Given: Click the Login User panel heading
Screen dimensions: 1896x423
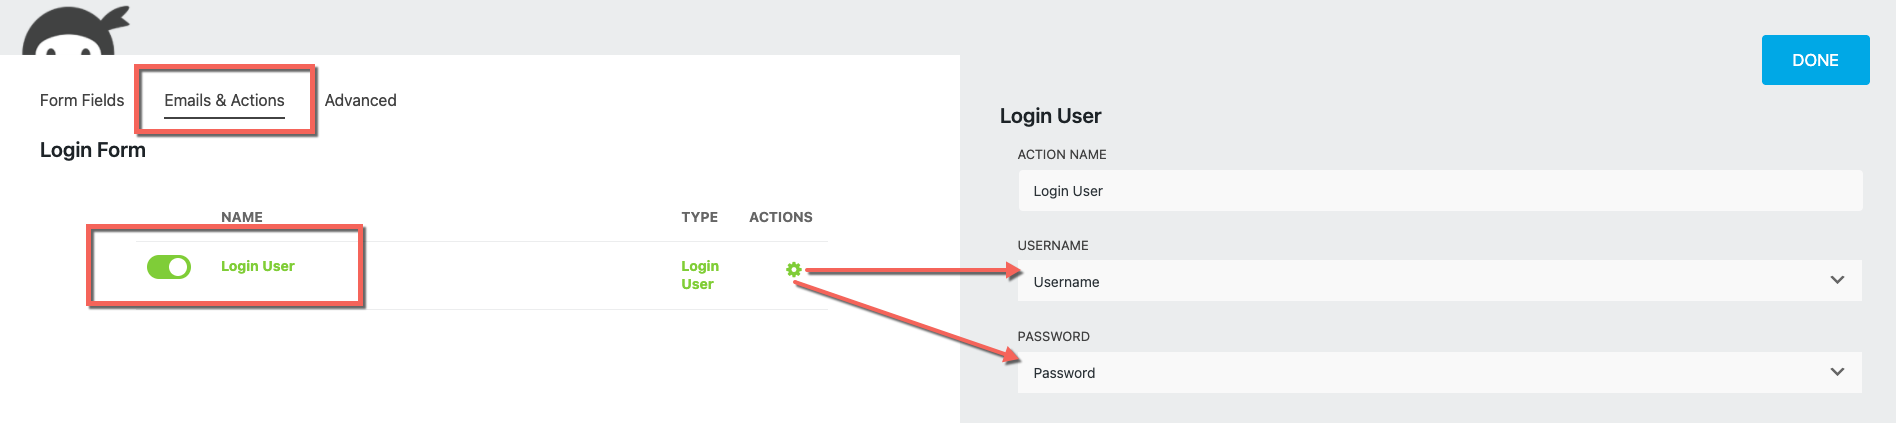Looking at the screenshot, I should [1050, 116].
